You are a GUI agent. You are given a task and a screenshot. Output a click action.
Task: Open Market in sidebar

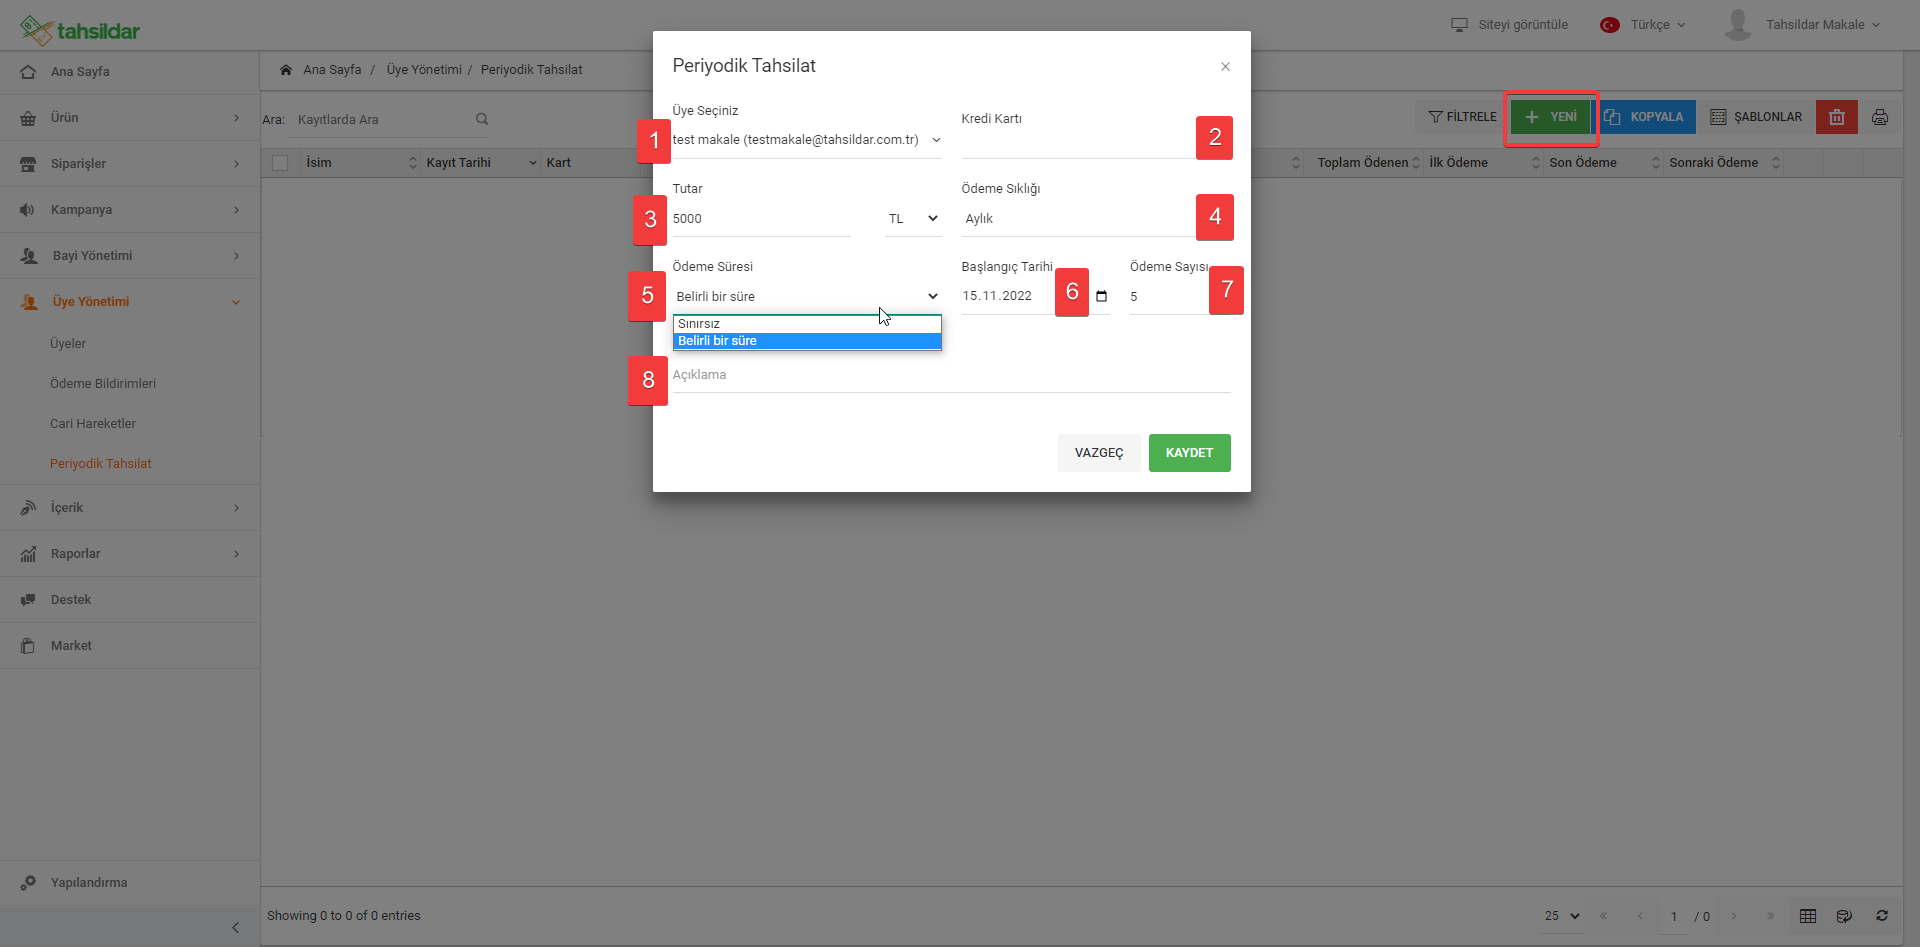[130, 646]
